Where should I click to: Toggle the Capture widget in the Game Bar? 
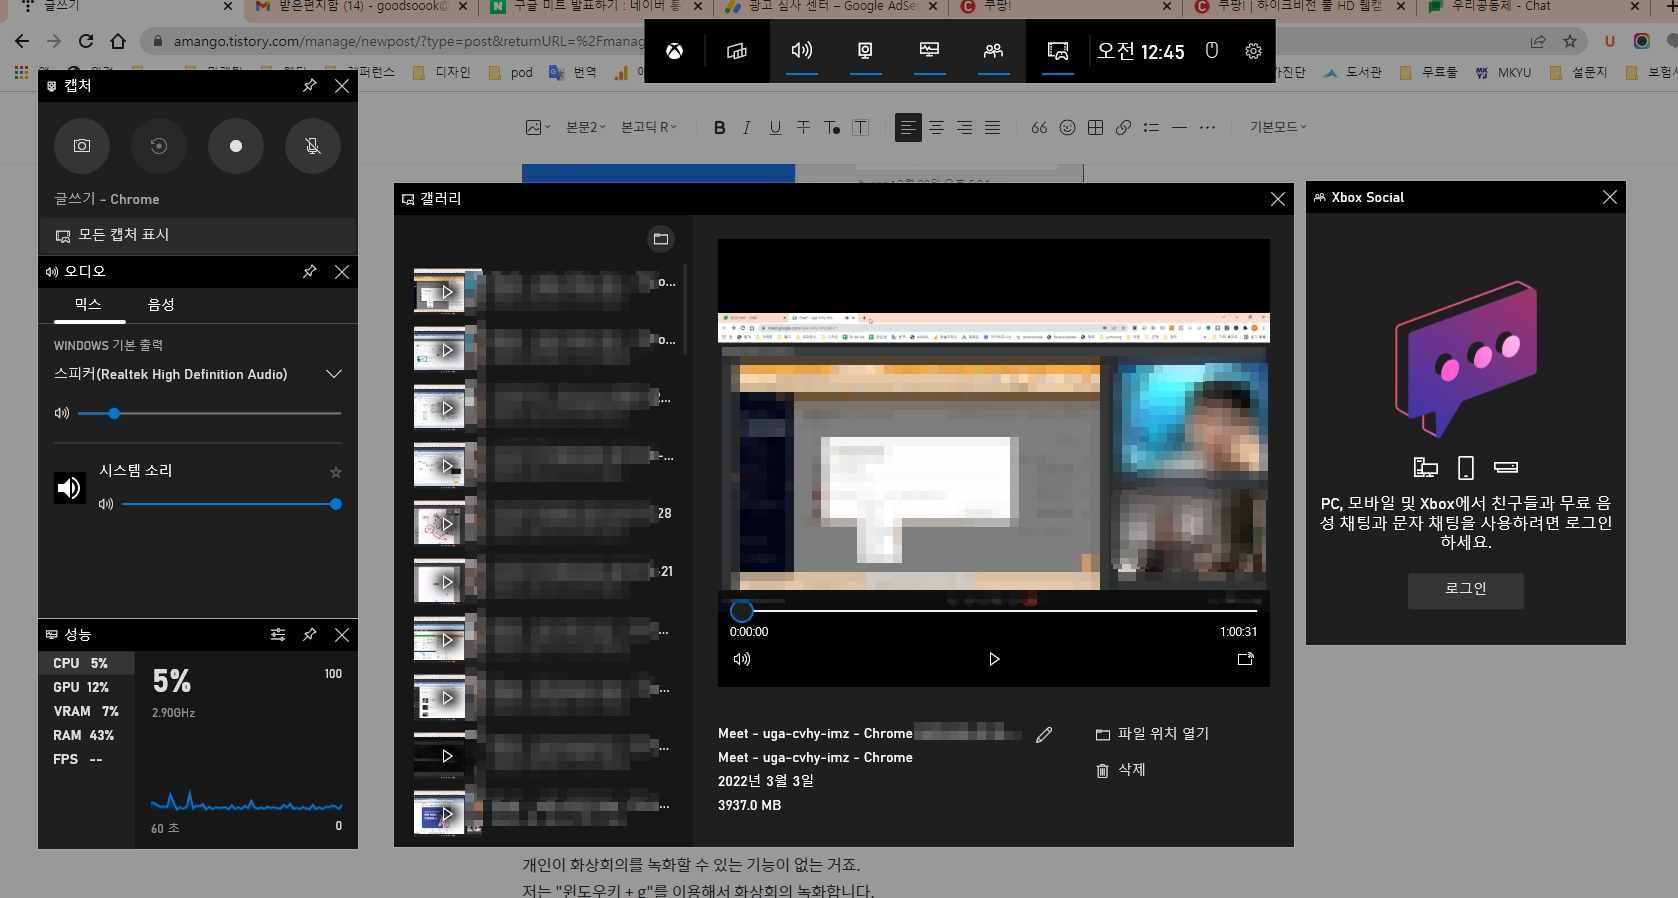click(x=866, y=50)
